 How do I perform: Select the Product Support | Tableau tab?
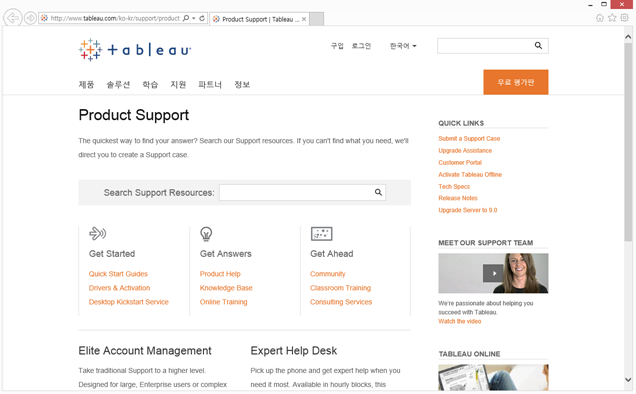[260, 19]
